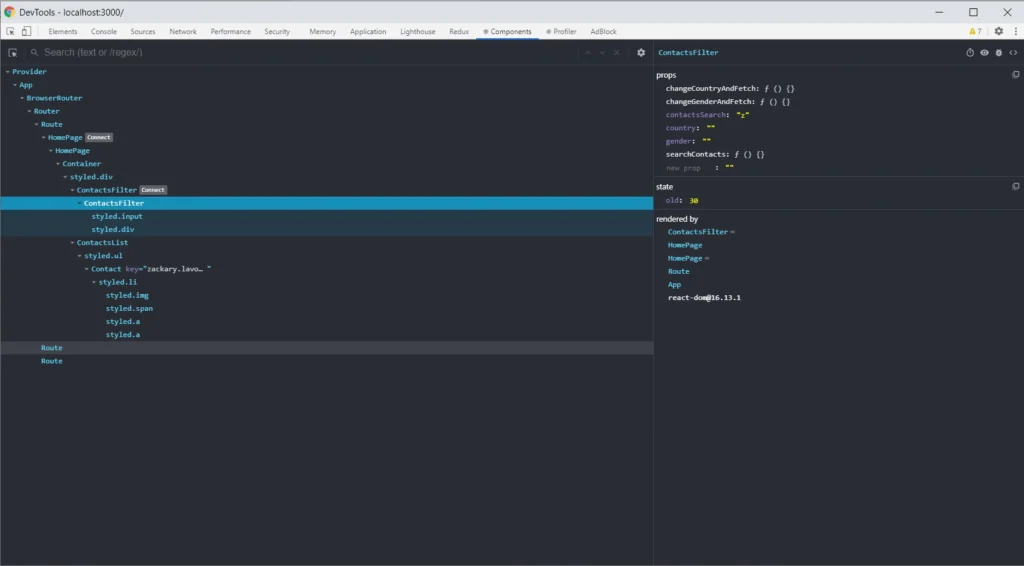Collapse the styled.li node
Screen dimensions: 1024x566
tap(94, 282)
